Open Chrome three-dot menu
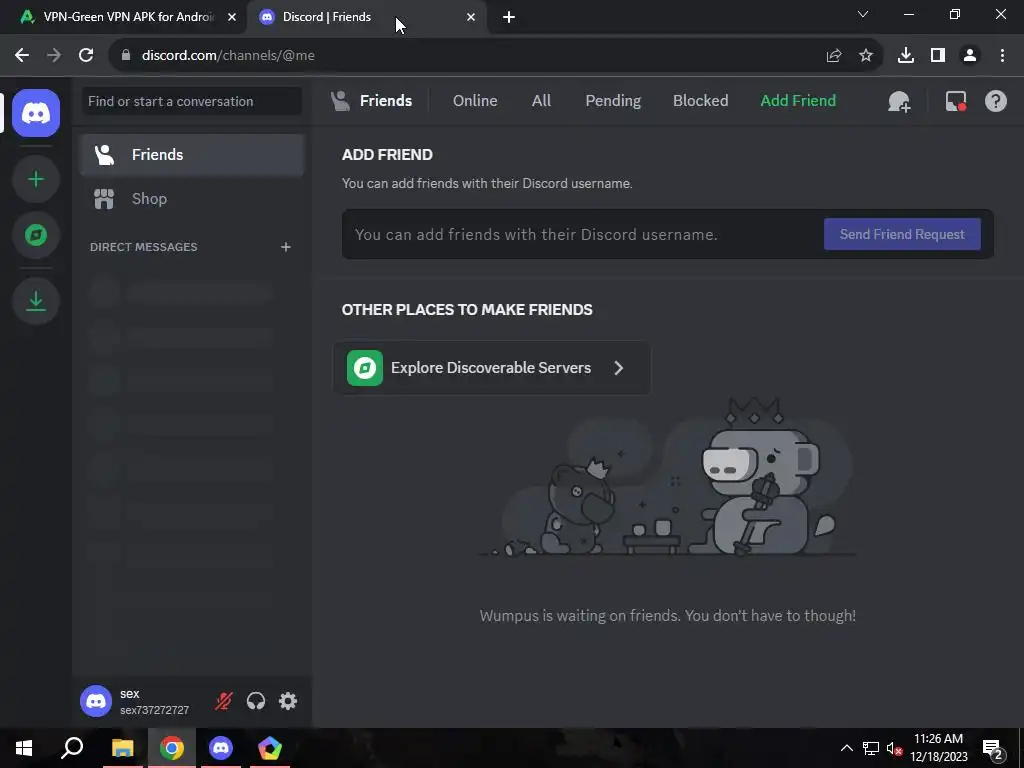Screen dimensions: 1024x768 tap(1002, 56)
